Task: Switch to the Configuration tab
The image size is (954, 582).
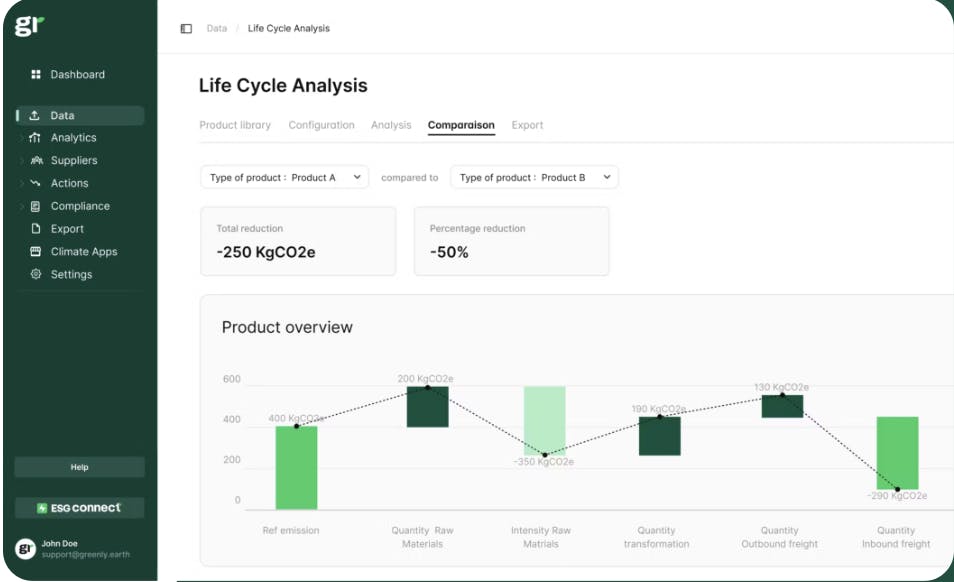Action: [x=322, y=125]
